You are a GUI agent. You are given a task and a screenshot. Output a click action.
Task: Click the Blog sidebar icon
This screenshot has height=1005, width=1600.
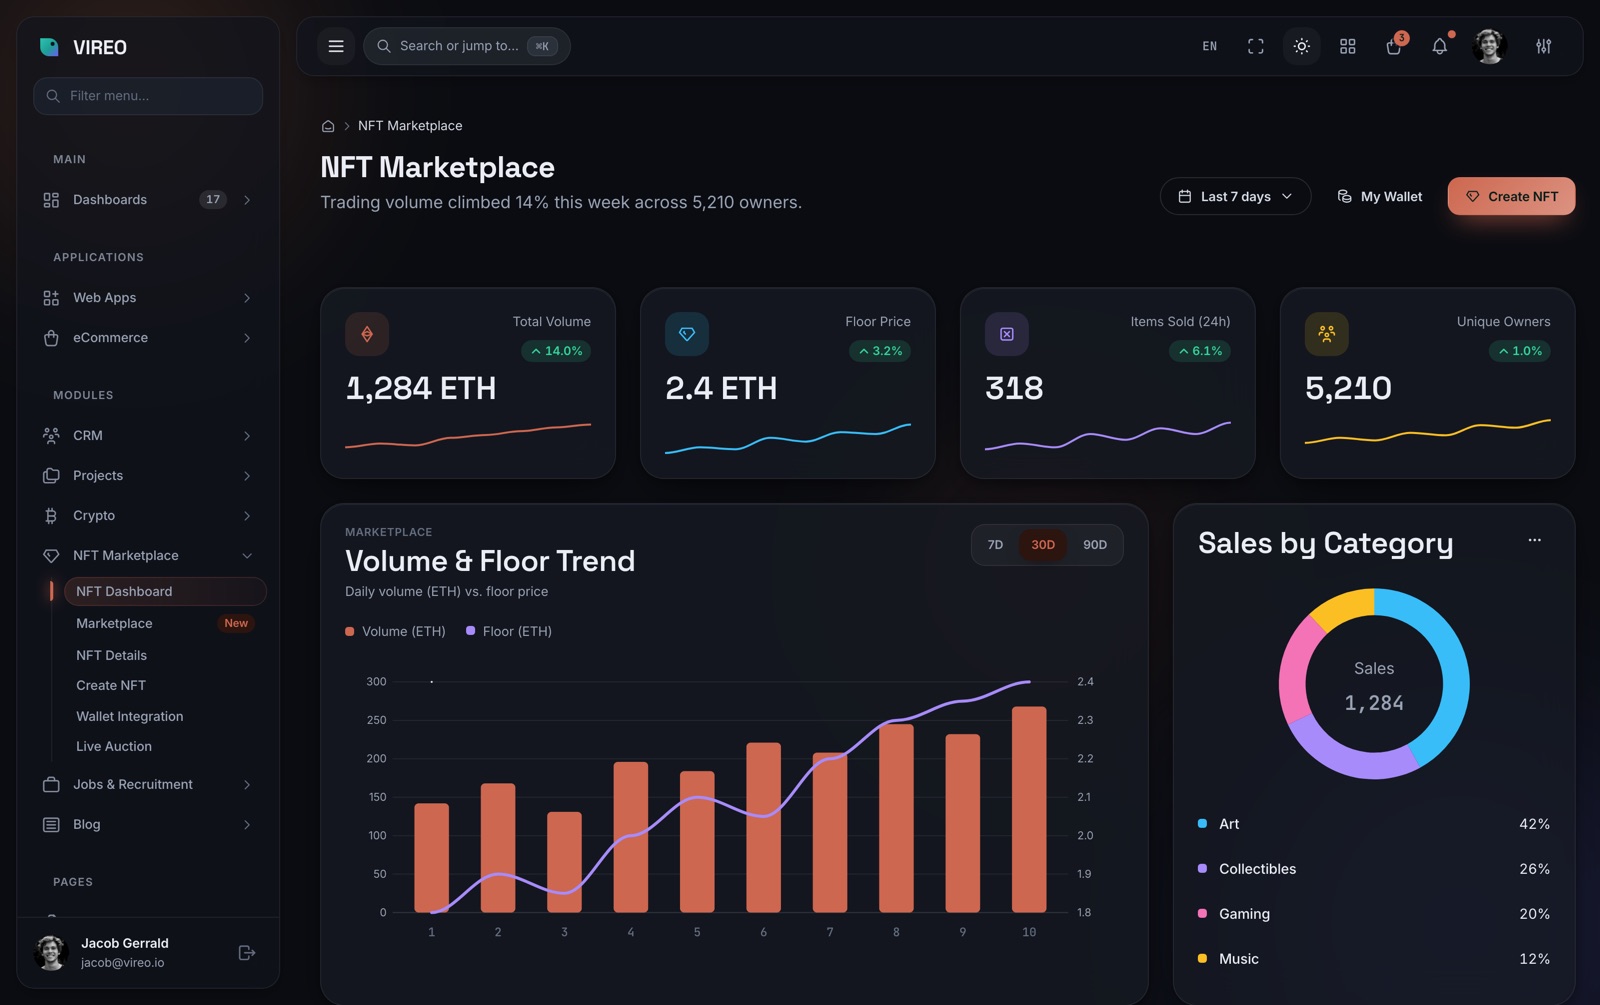tap(51, 825)
